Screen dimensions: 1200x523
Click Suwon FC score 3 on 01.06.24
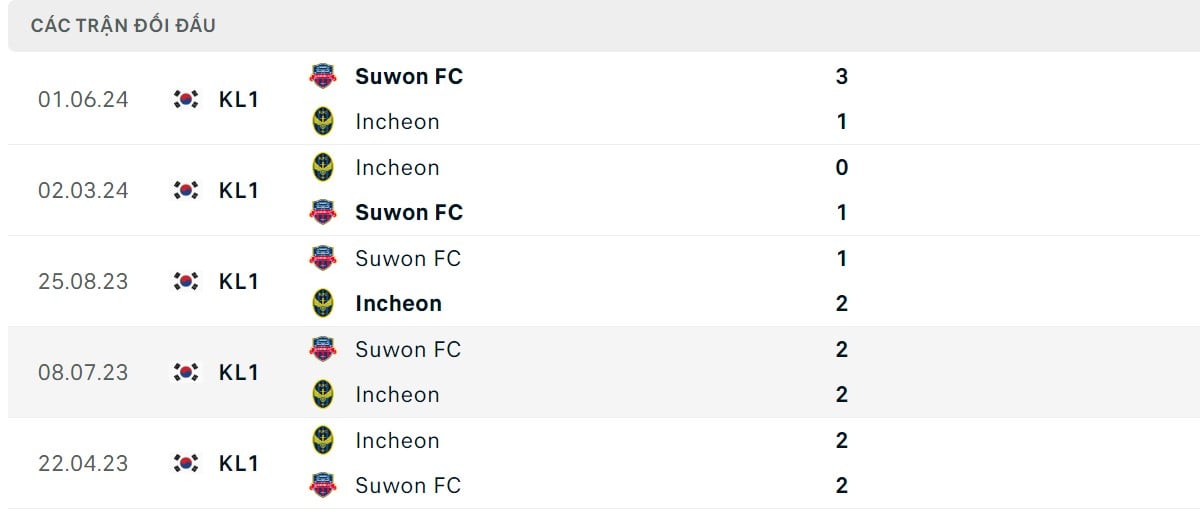pyautogui.click(x=841, y=76)
